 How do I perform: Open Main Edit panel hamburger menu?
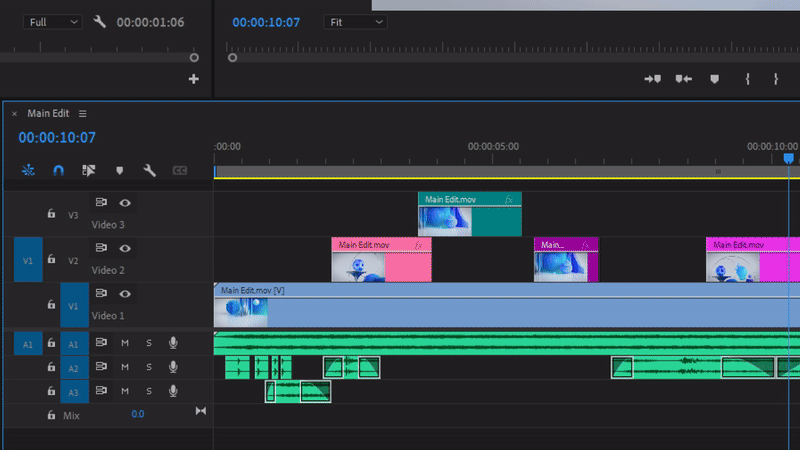click(83, 114)
